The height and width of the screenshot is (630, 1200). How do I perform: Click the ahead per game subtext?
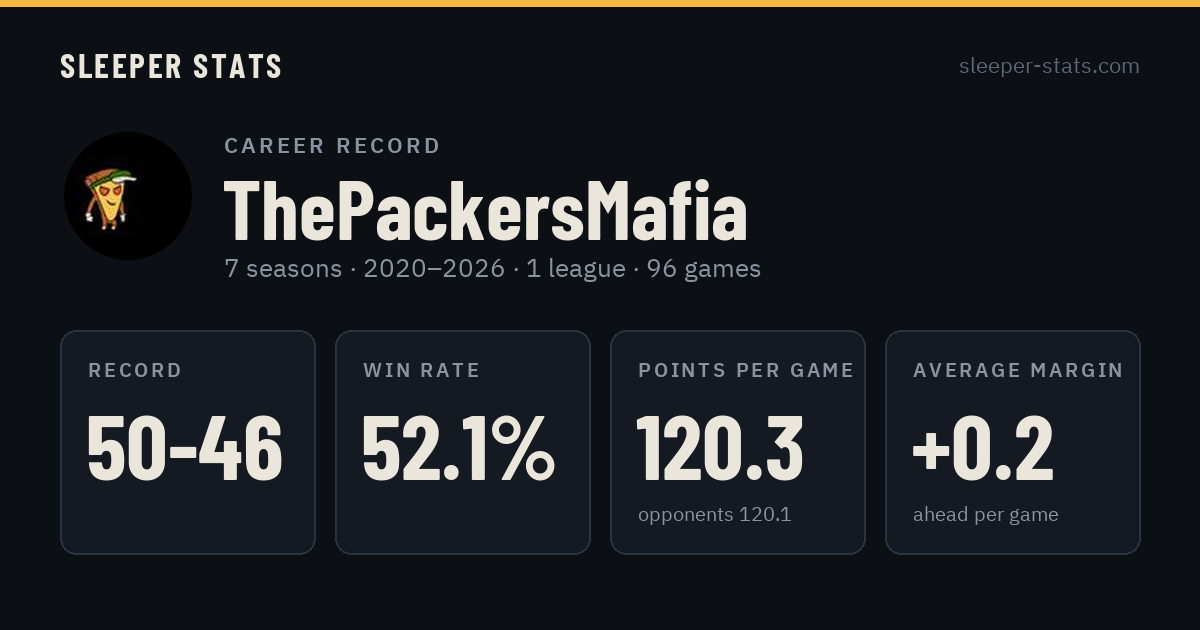(x=986, y=515)
